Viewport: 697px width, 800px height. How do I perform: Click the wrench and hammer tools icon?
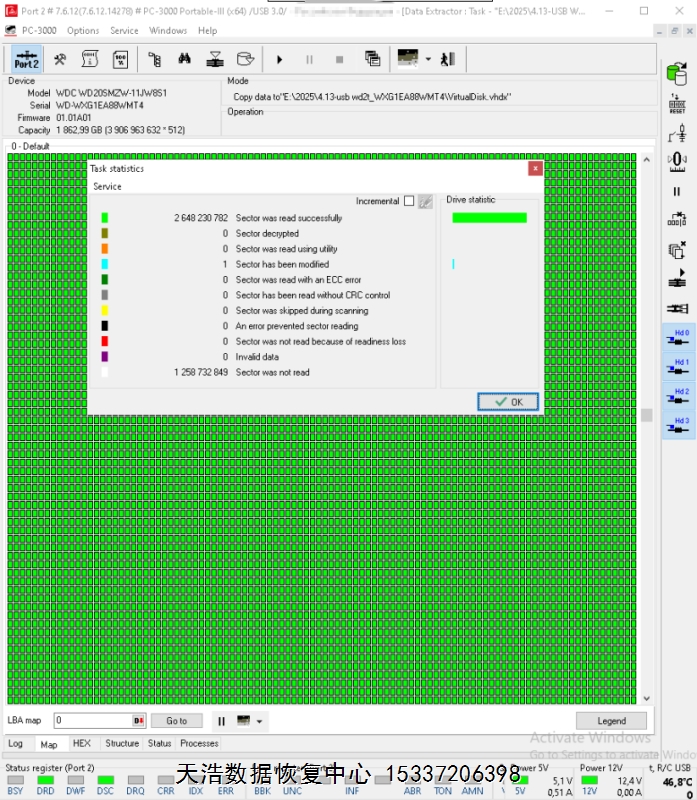tap(60, 59)
